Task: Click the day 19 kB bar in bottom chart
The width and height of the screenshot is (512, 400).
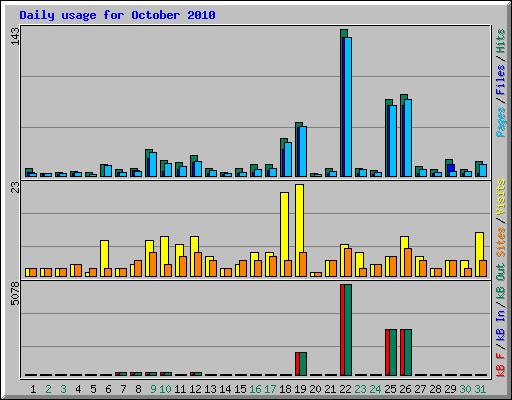Action: pos(301,364)
